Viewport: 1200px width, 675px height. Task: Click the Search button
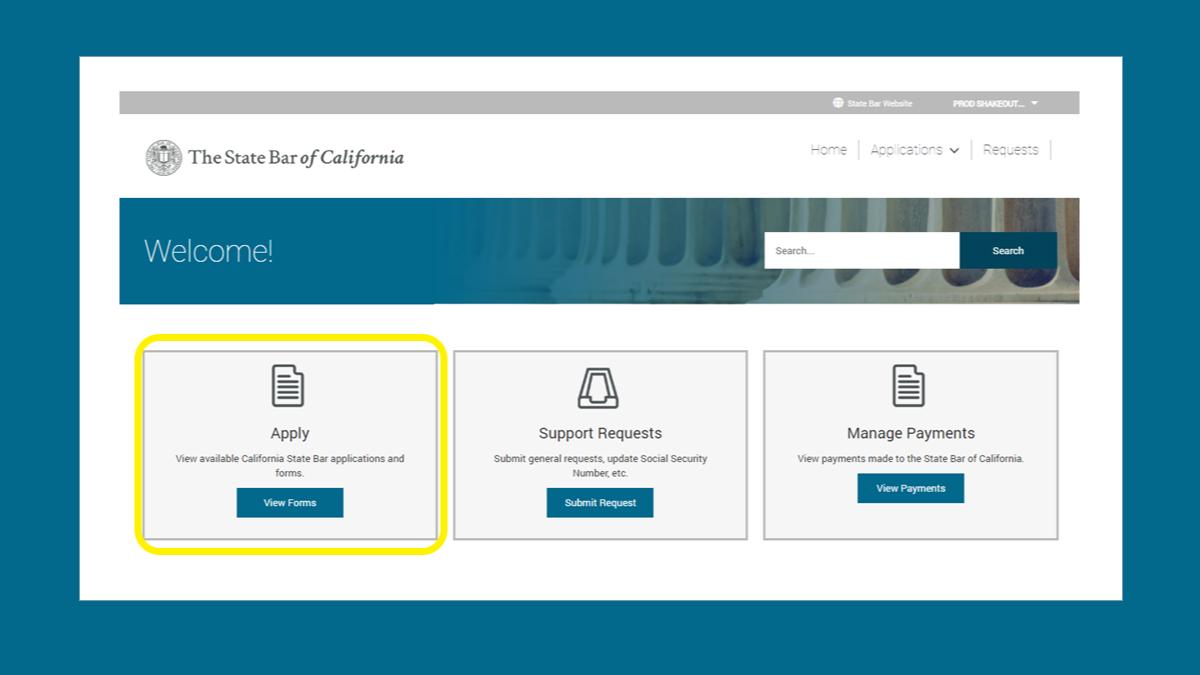(x=1008, y=251)
